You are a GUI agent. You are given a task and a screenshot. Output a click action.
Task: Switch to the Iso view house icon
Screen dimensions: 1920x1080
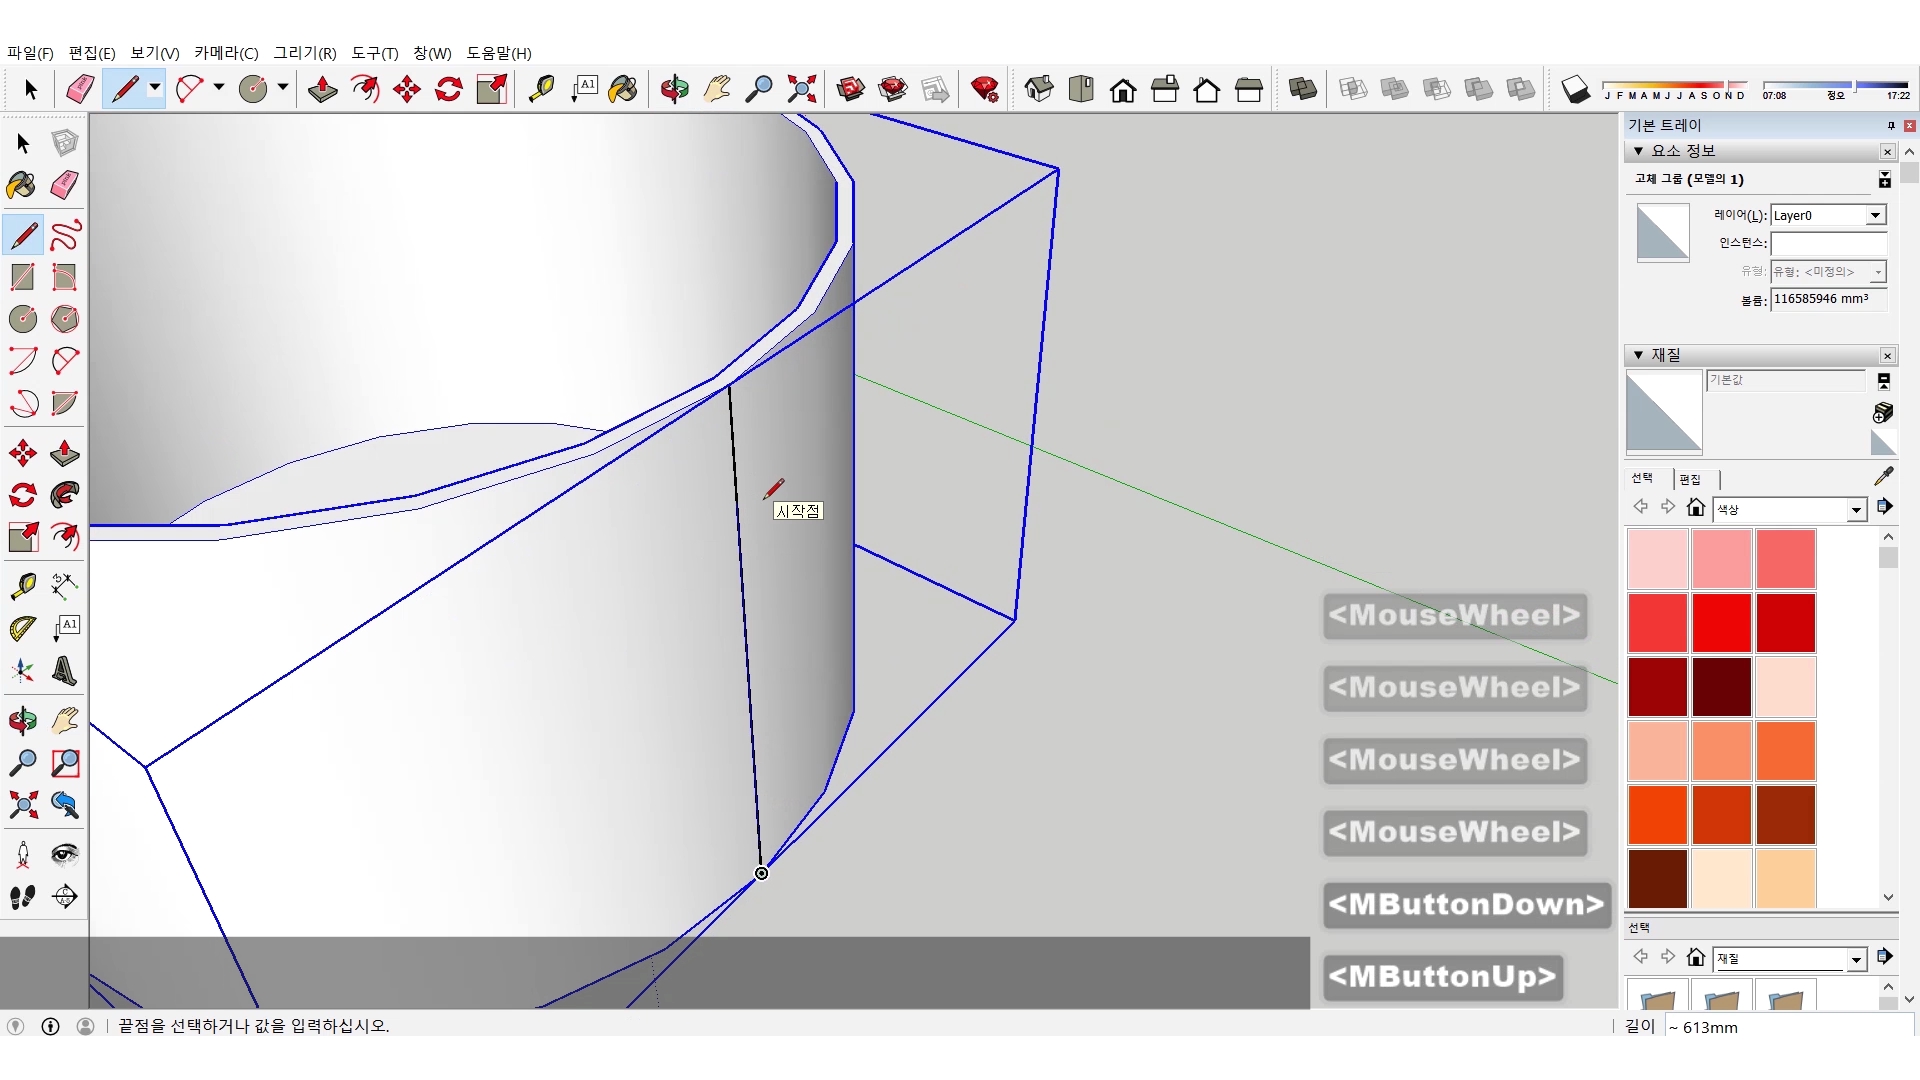[x=1039, y=89]
